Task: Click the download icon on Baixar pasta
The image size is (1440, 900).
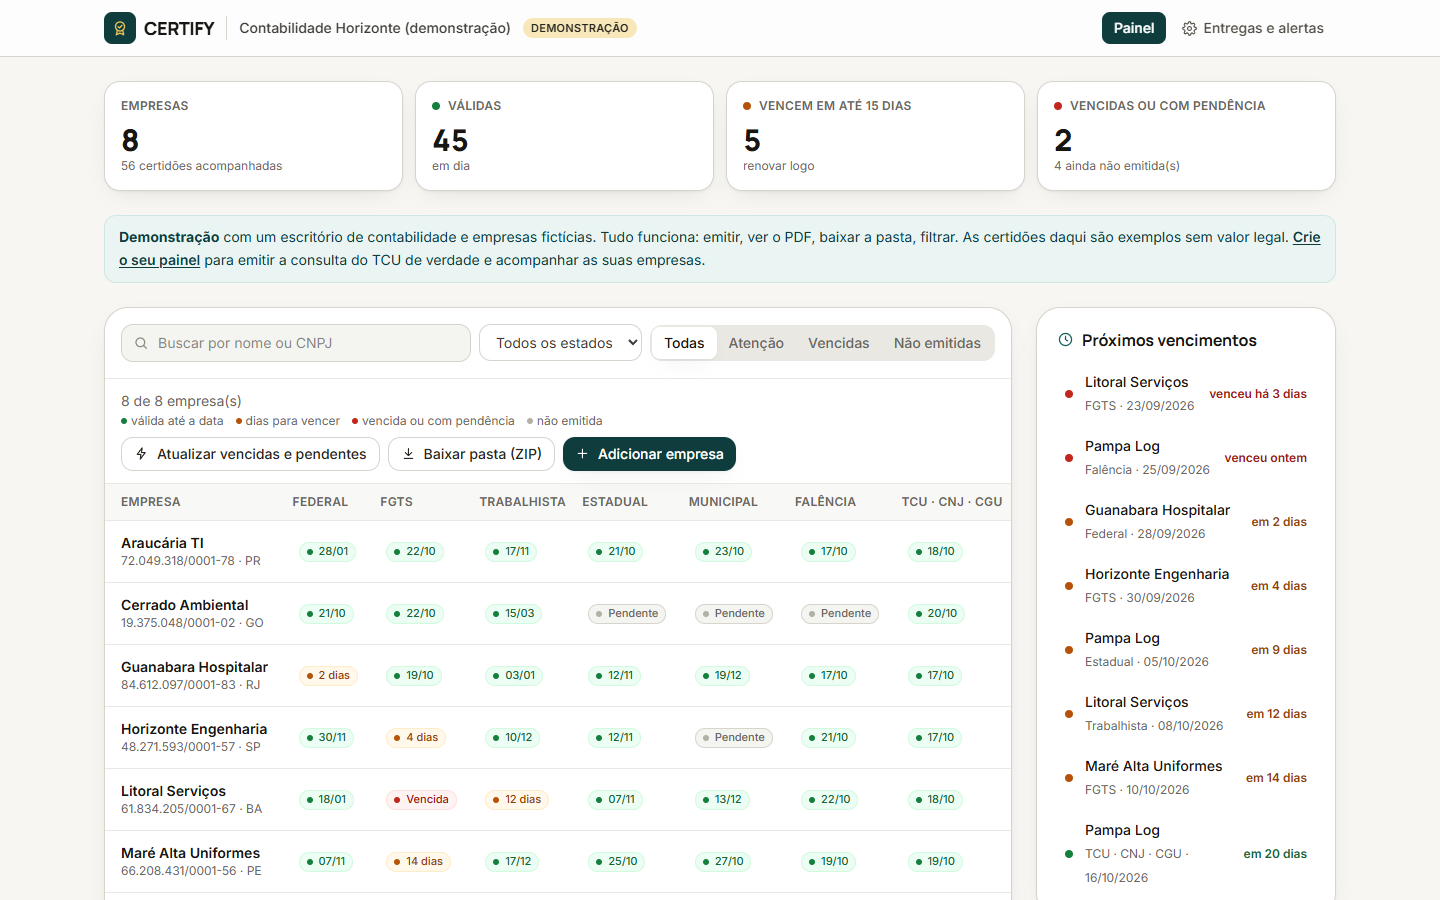Action: click(x=408, y=454)
